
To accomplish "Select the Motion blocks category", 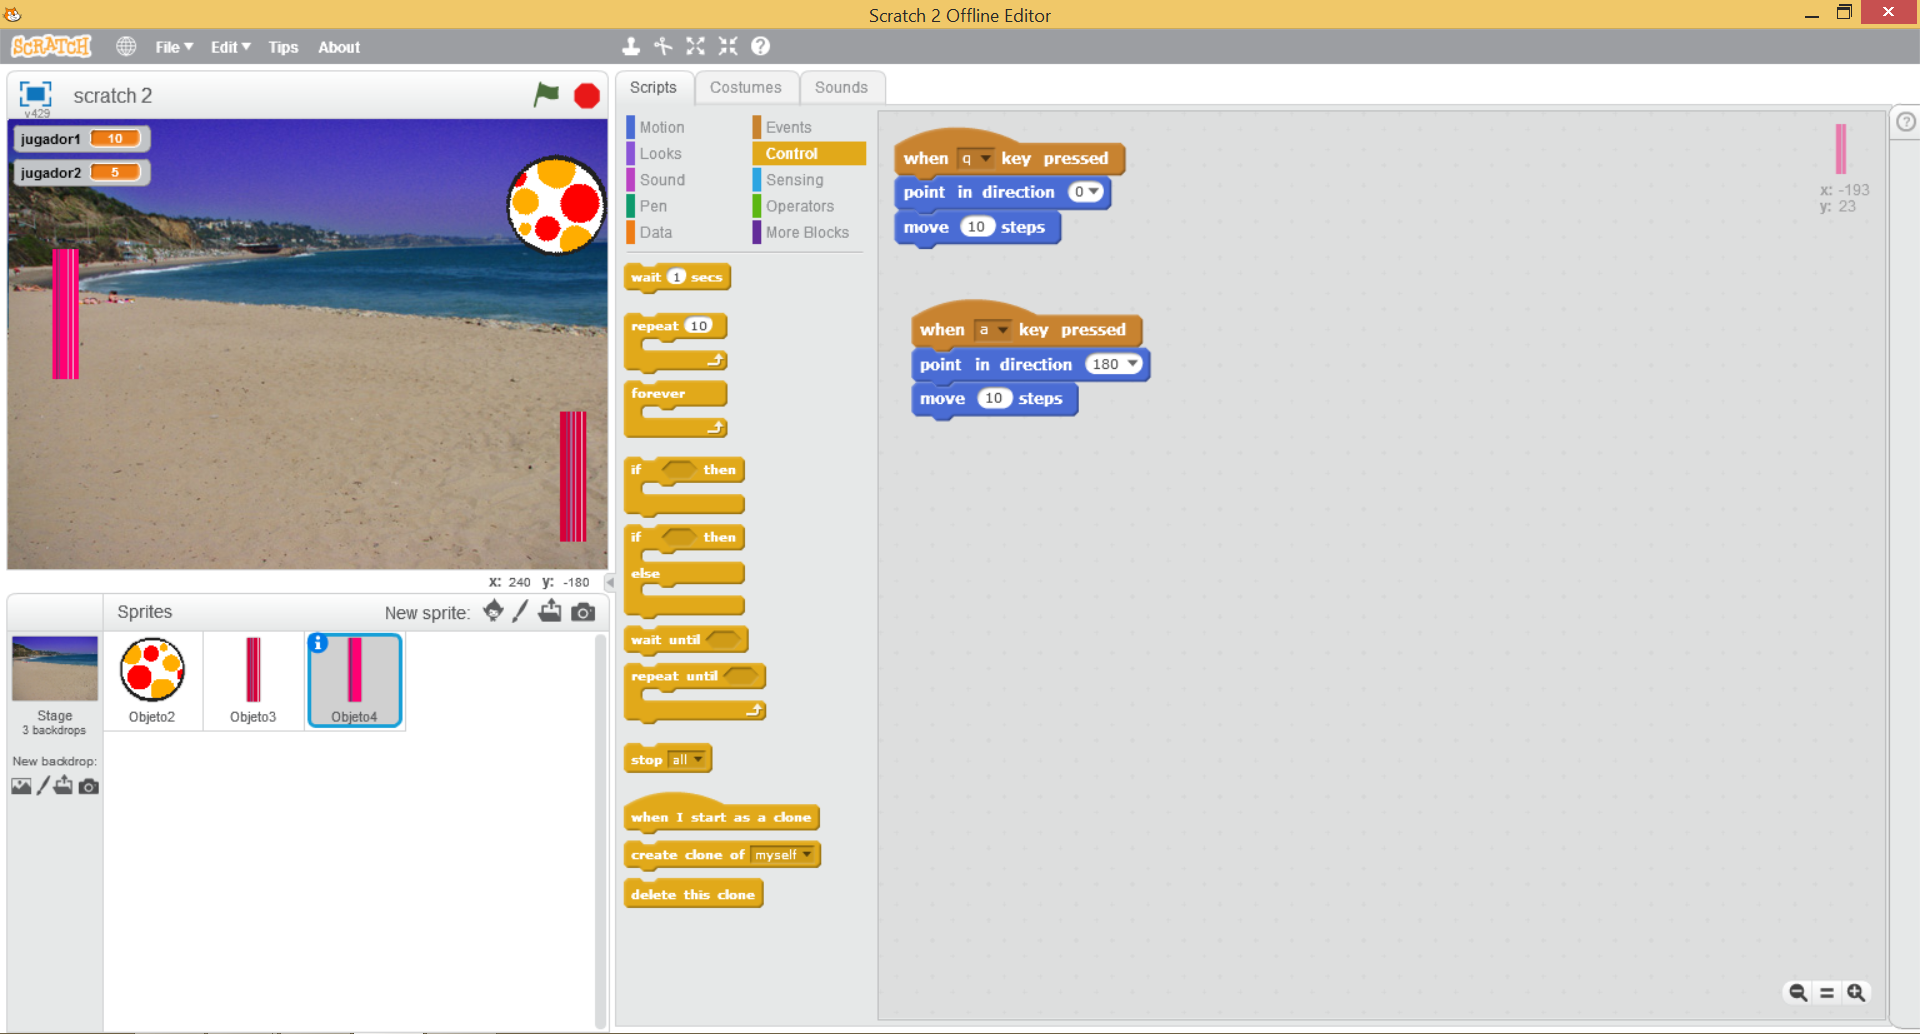I will [x=661, y=127].
